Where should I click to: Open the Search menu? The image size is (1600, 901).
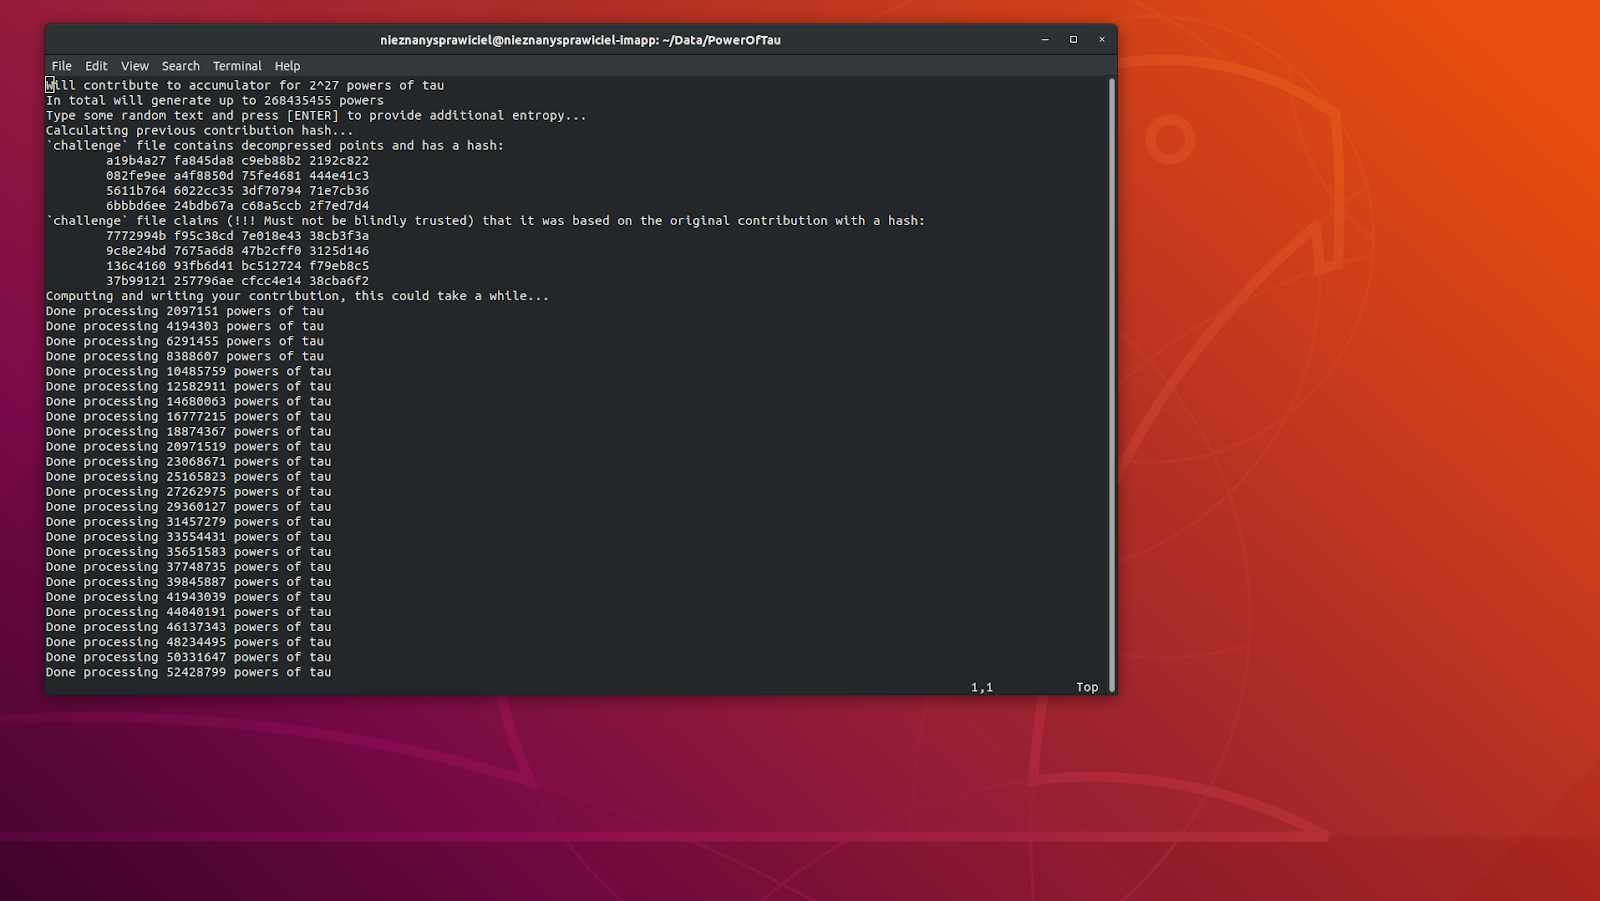click(x=181, y=66)
